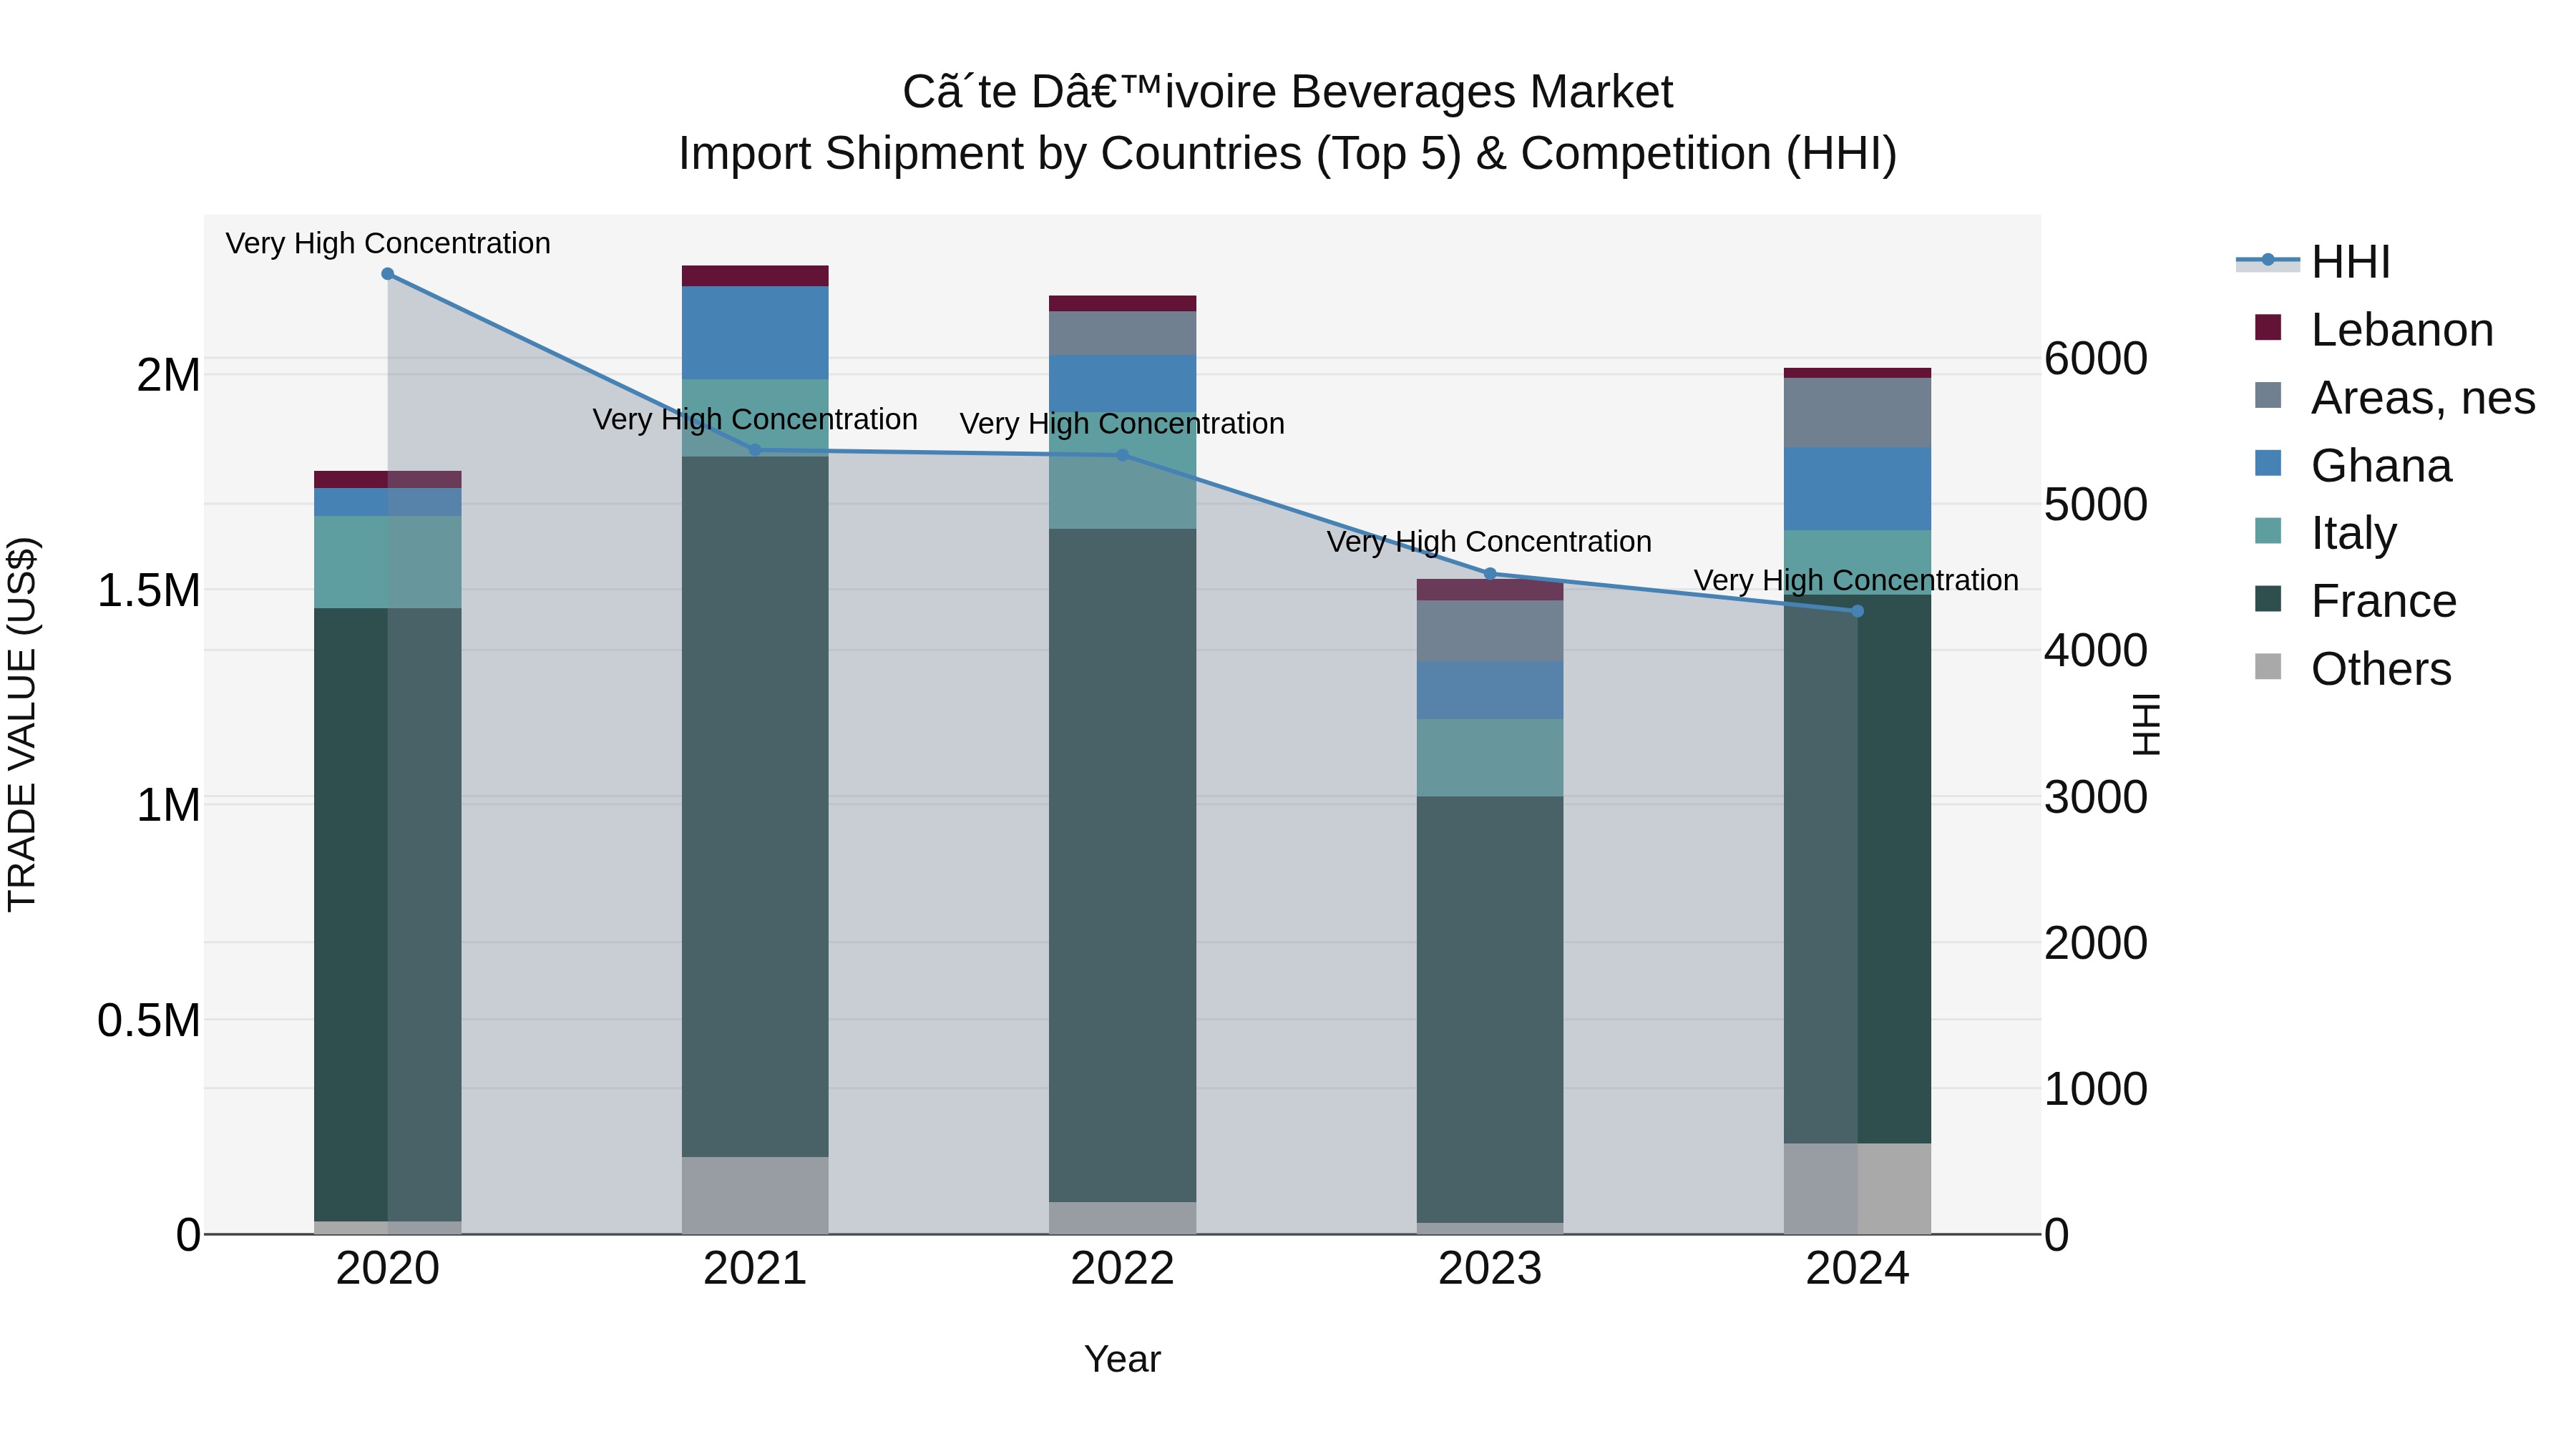Select the 2024 HHI data point
Screen dimensions: 2576x1449
click(1857, 611)
